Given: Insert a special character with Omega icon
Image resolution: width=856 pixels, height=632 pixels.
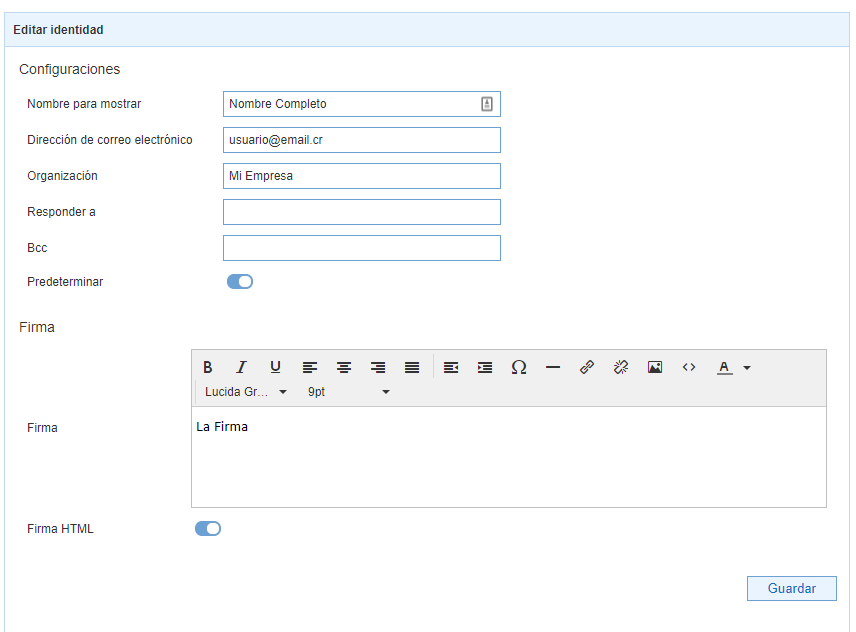Looking at the screenshot, I should (518, 367).
